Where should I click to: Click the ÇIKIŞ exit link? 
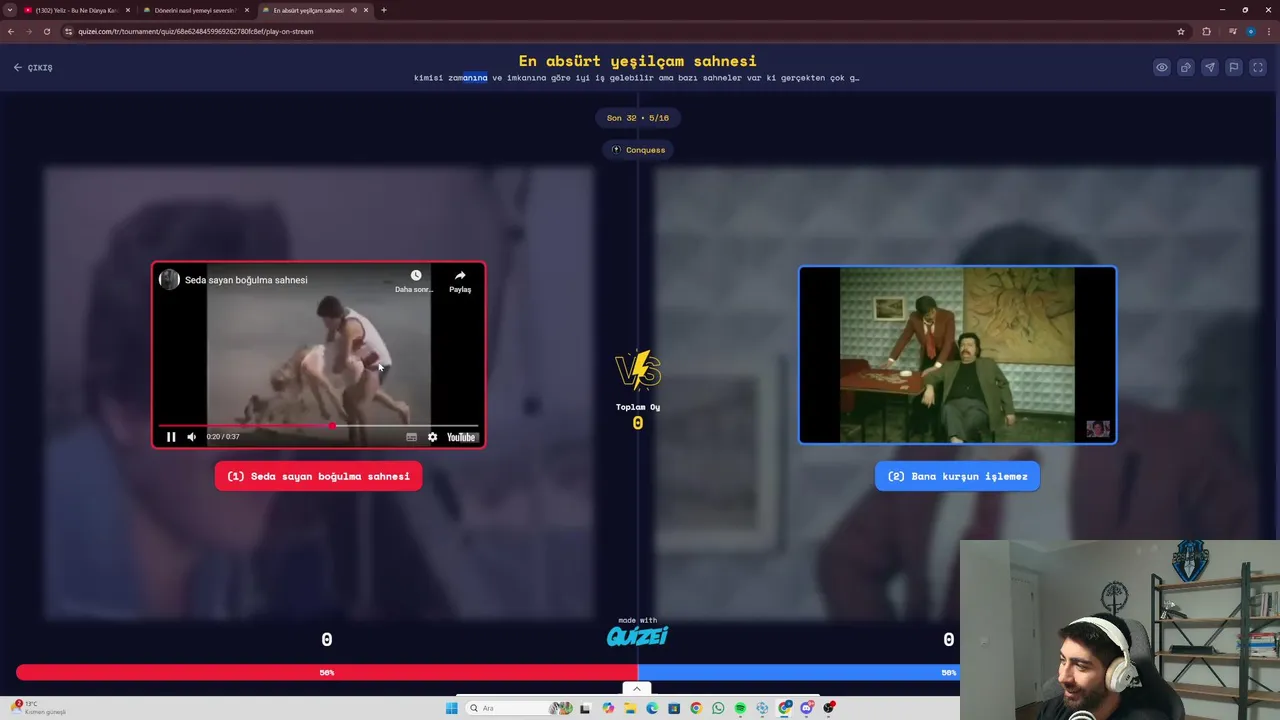[33, 67]
